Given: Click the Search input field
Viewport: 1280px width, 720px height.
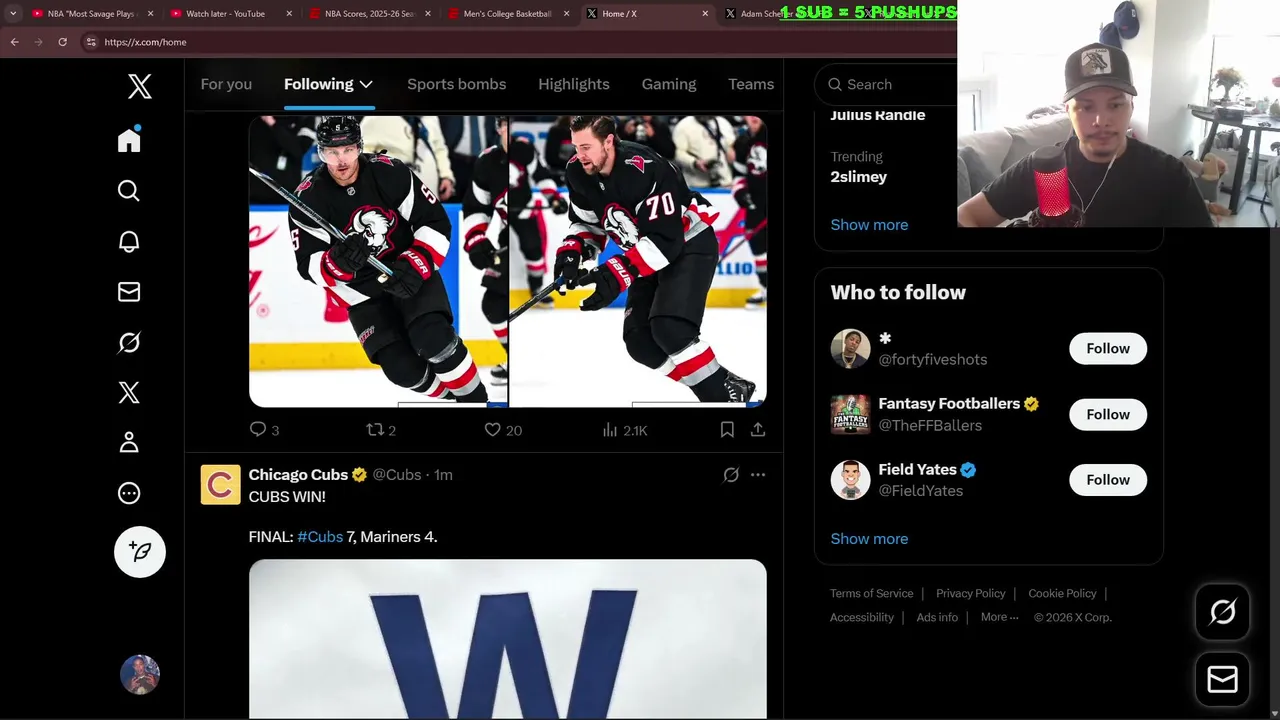Looking at the screenshot, I should click(885, 84).
